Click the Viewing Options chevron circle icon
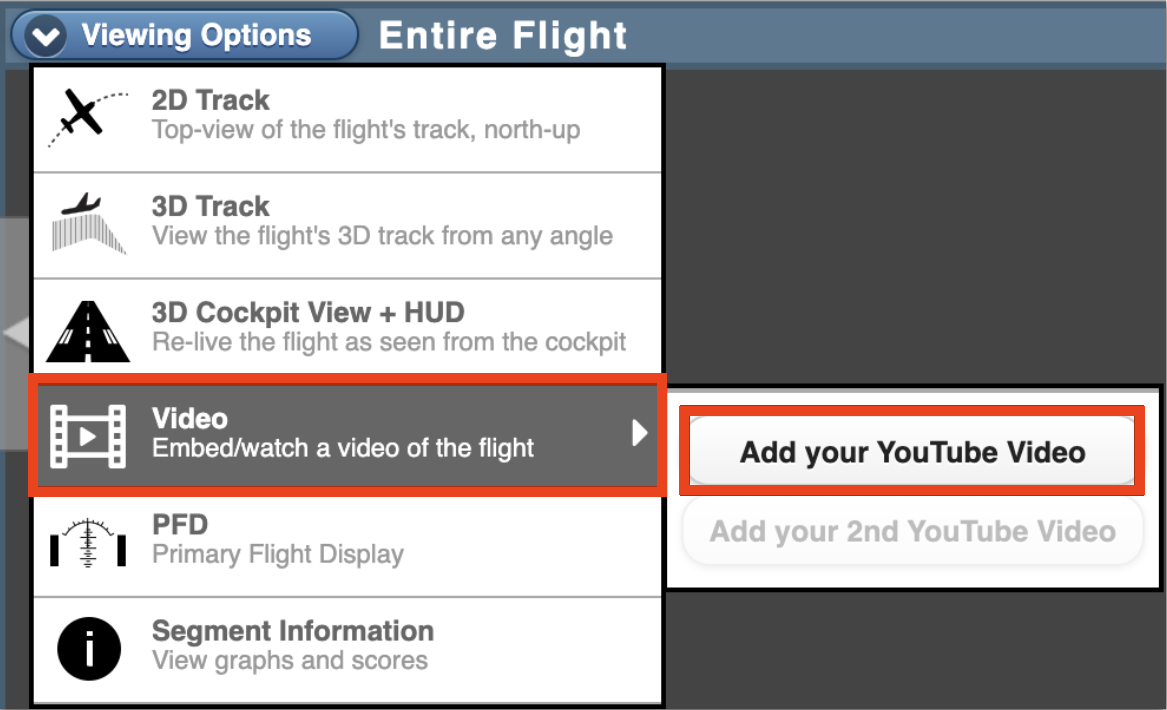 tap(45, 36)
